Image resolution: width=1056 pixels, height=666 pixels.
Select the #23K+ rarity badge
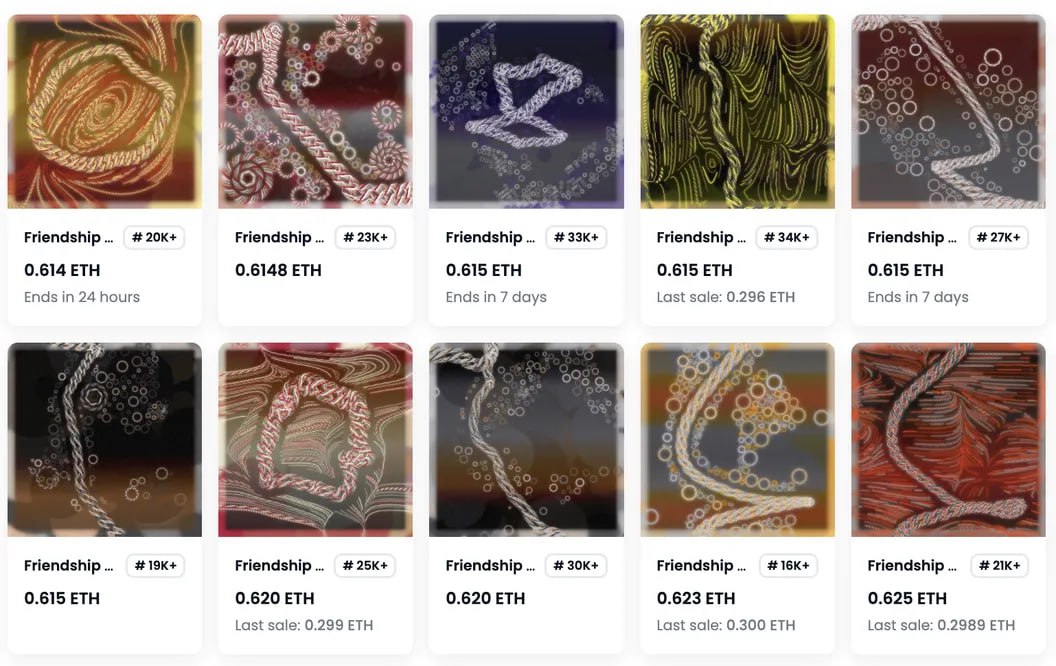[365, 237]
